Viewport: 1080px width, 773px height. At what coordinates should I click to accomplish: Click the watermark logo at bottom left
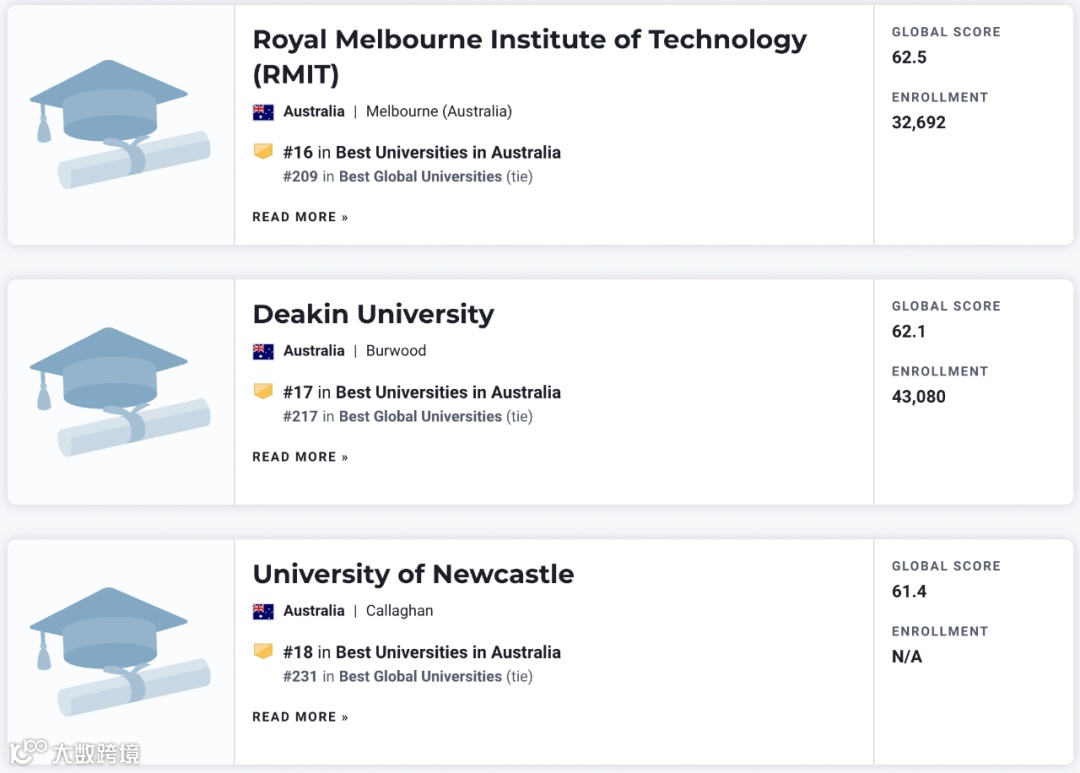74,752
